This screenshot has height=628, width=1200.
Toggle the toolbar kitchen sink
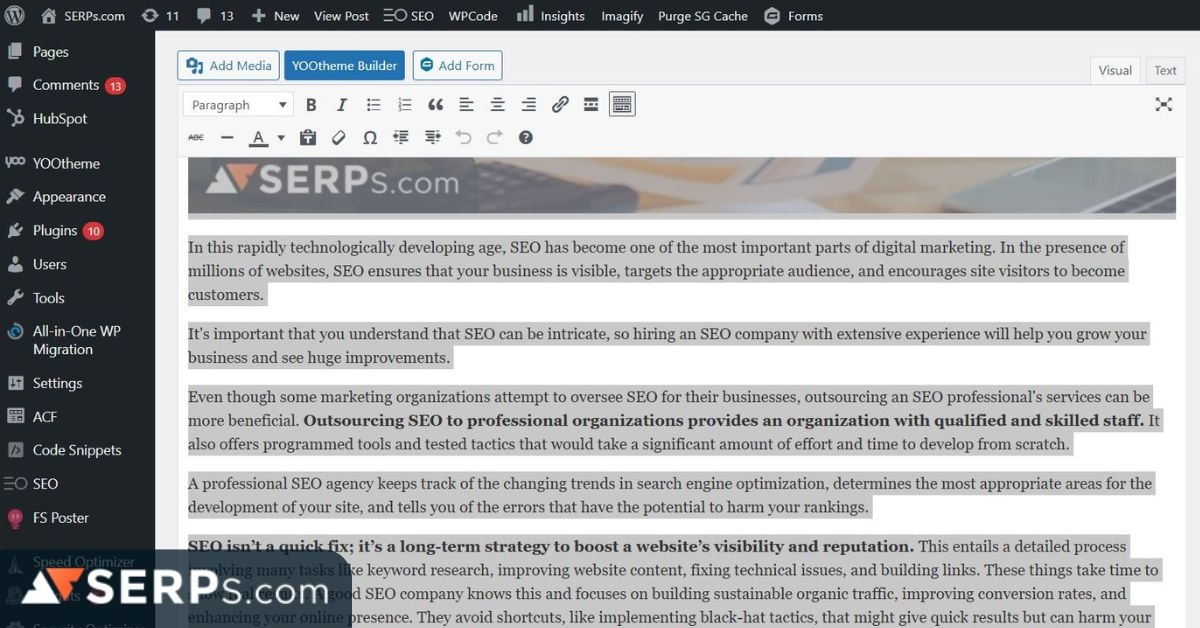tap(622, 104)
